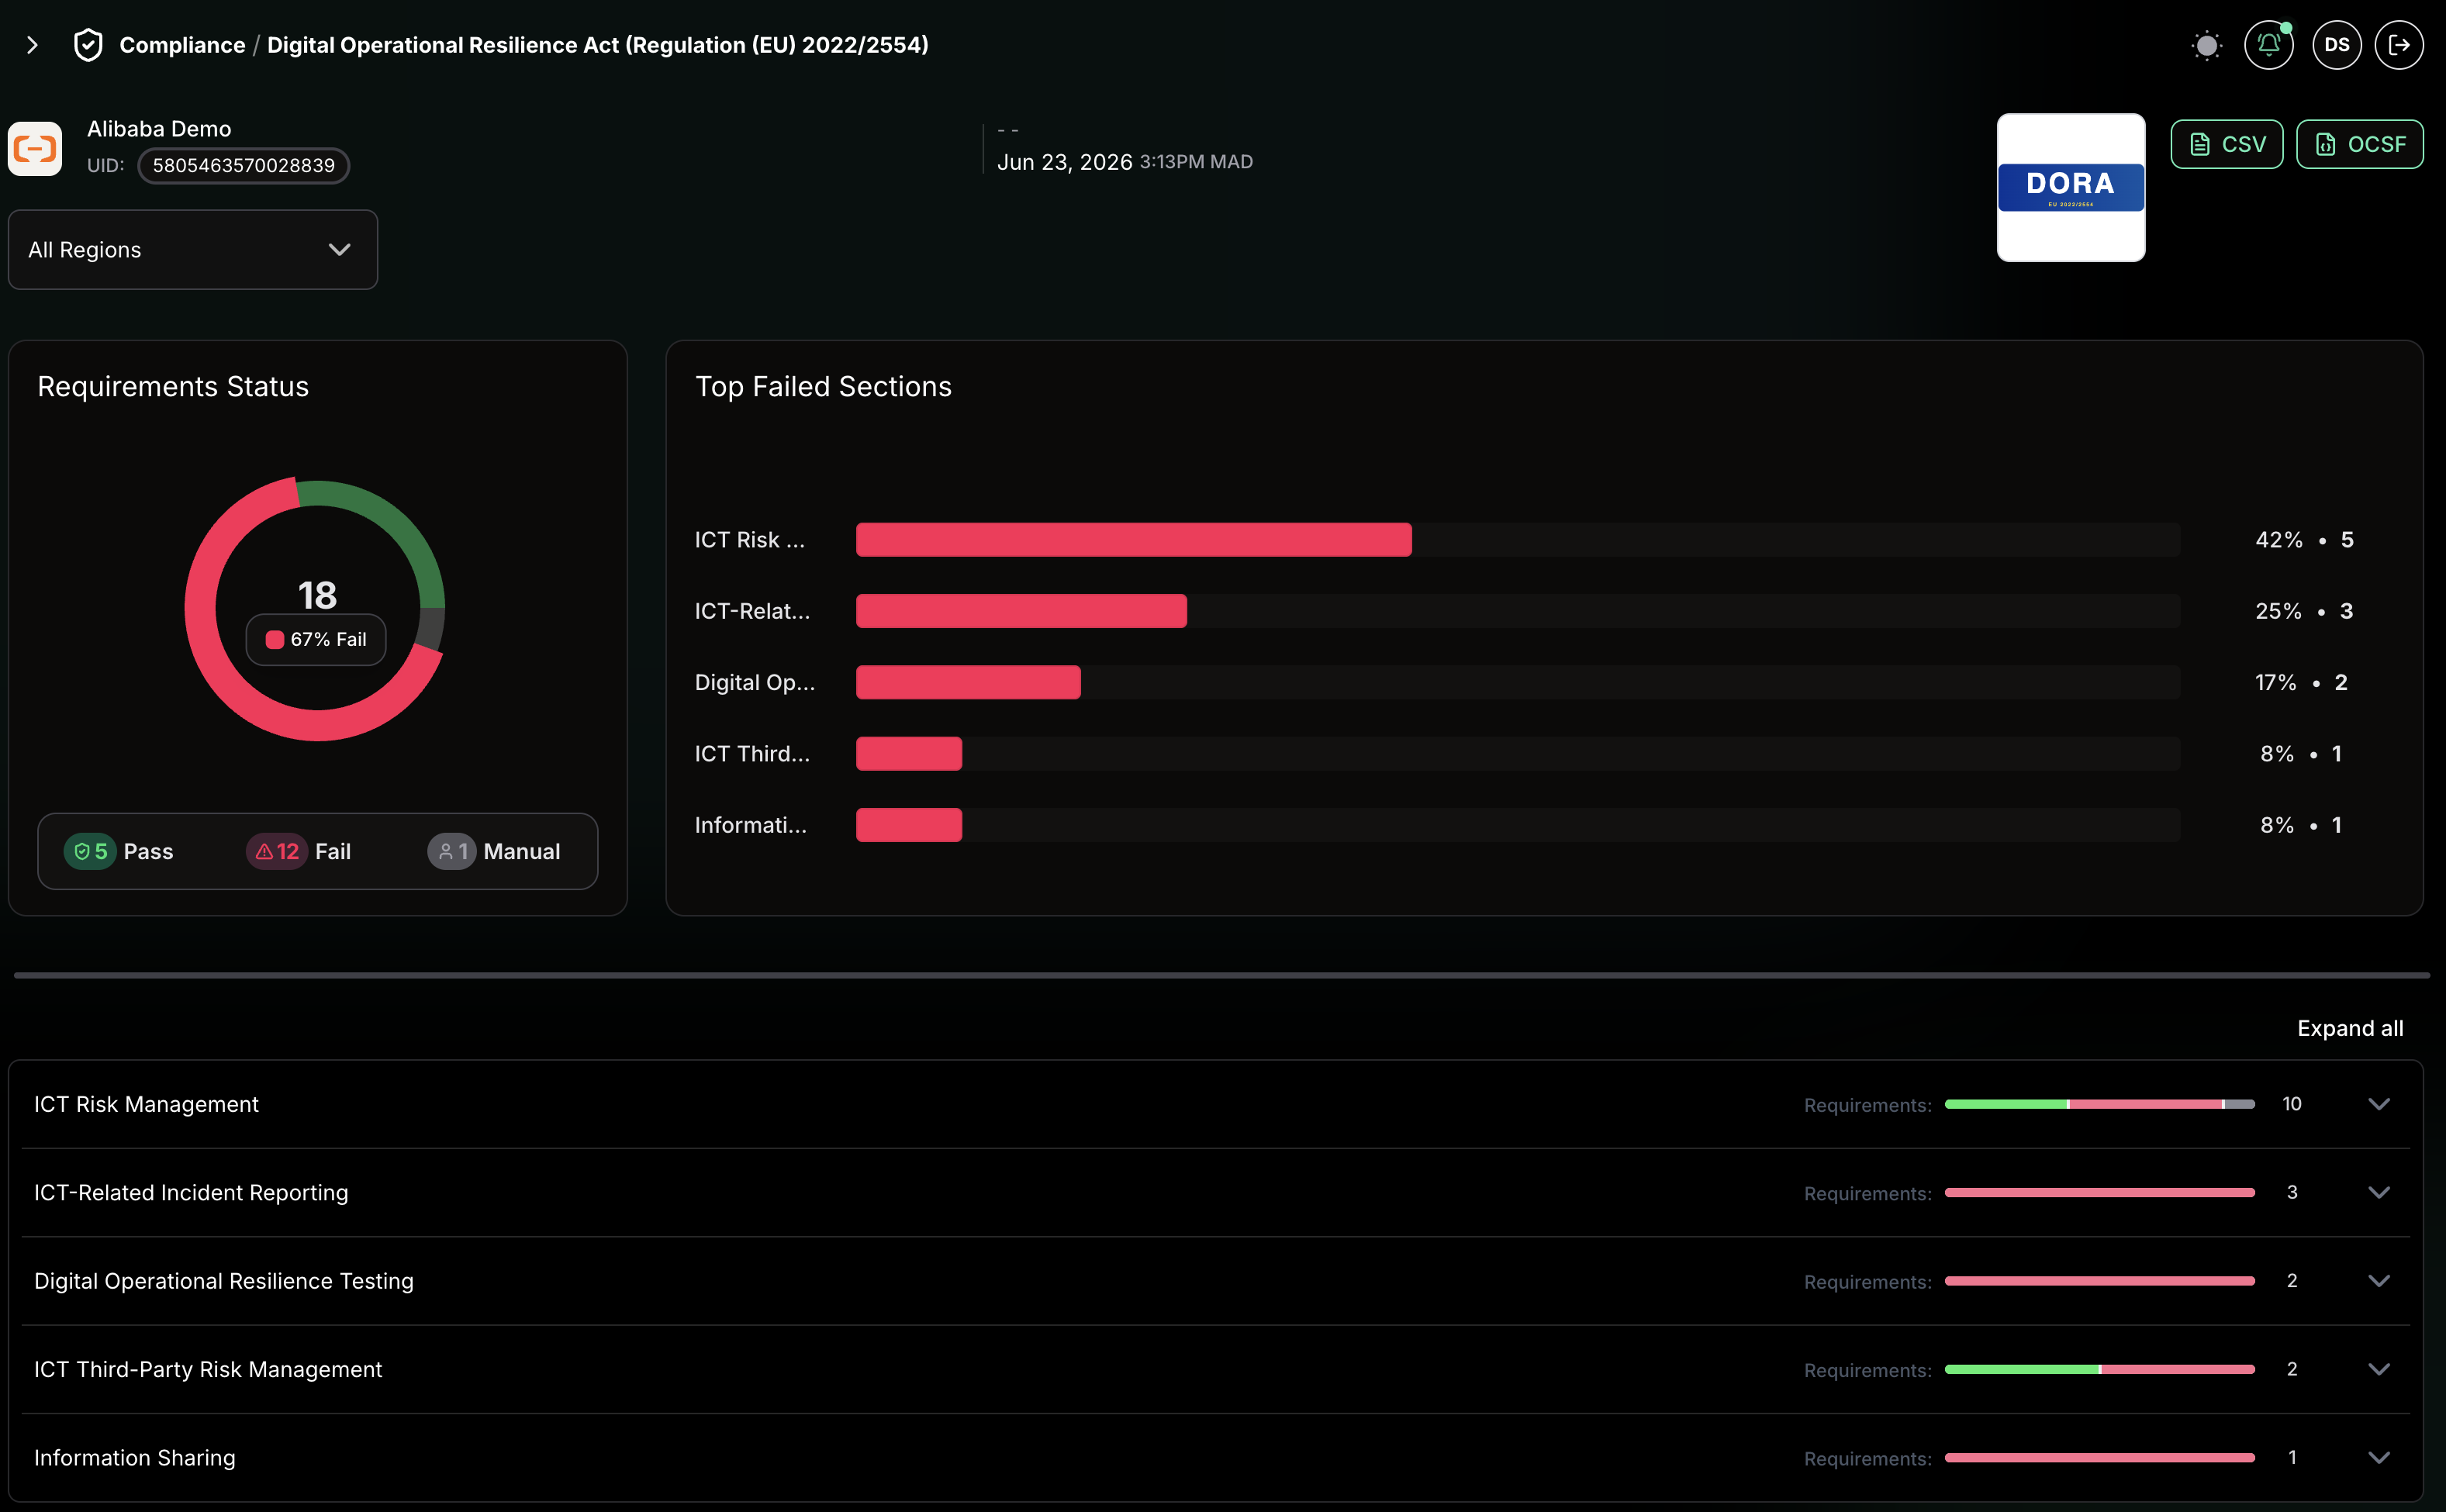Toggle light theme with the sun icon

2206,45
